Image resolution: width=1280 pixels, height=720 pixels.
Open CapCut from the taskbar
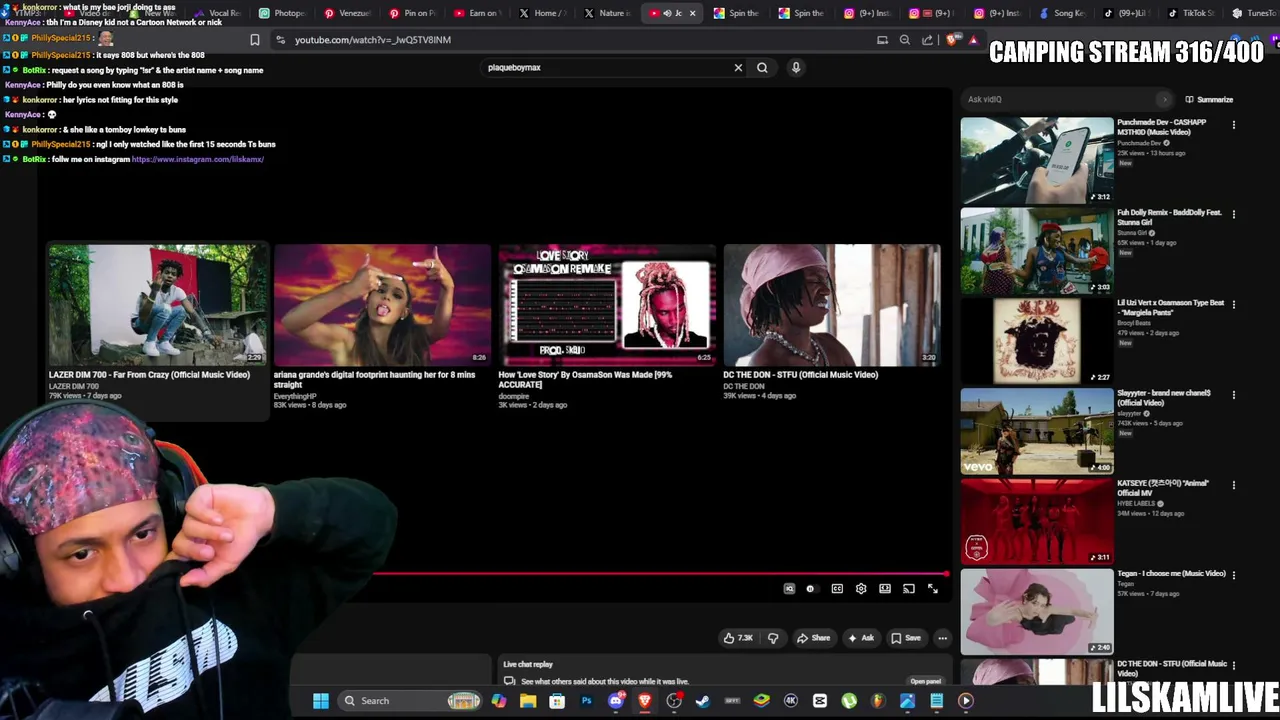pyautogui.click(x=820, y=701)
